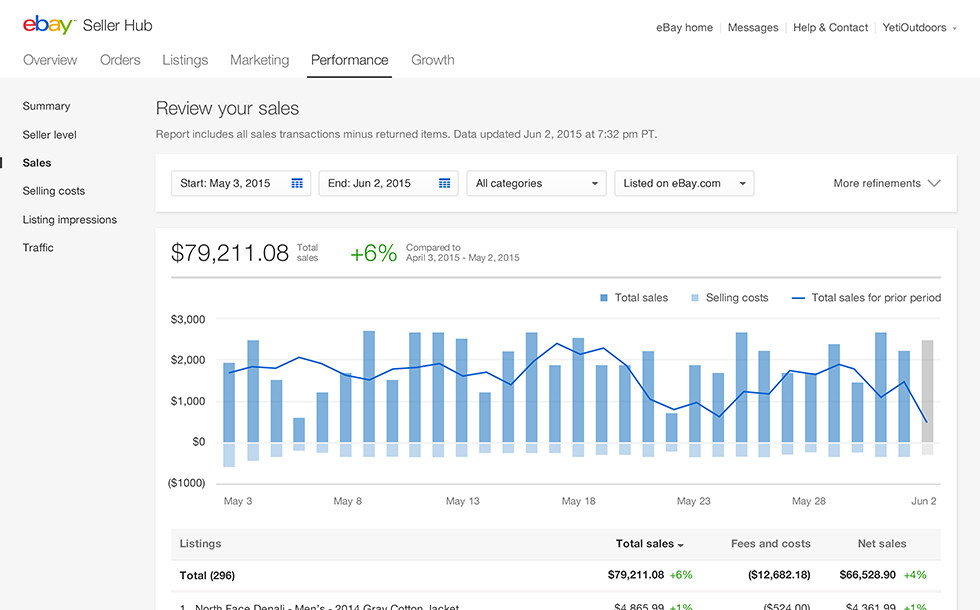The image size is (980, 610).
Task: Open Selling costs in the sidebar
Action: (x=54, y=191)
